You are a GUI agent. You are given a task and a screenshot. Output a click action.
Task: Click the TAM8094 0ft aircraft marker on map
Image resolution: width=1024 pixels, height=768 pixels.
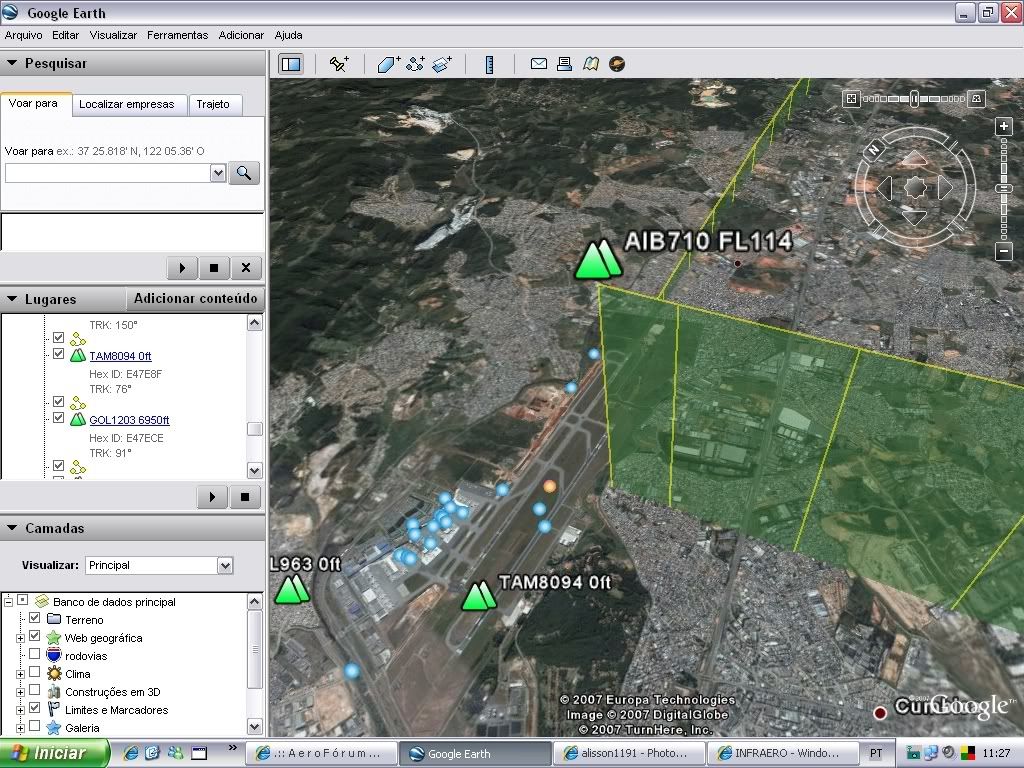point(479,596)
